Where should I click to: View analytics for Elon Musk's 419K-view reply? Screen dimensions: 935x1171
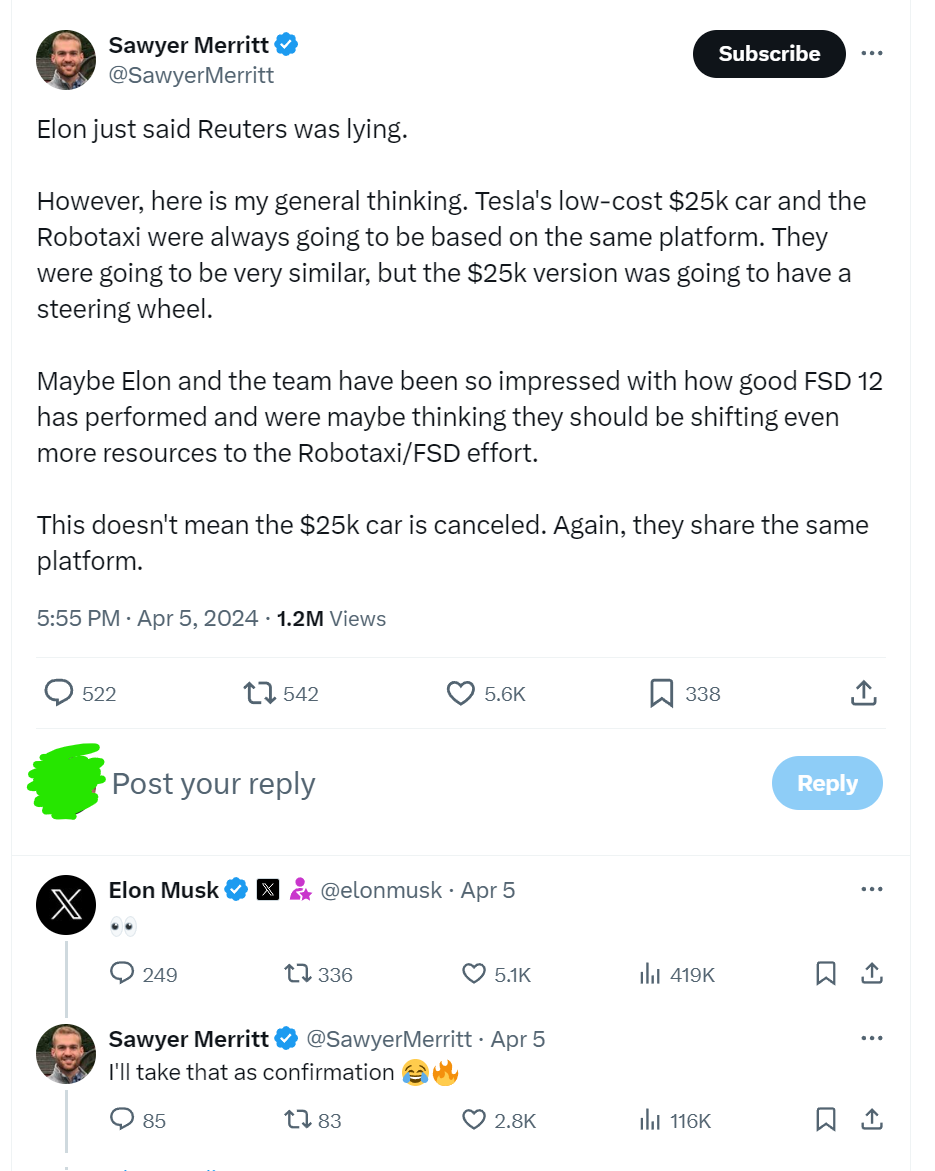click(649, 974)
